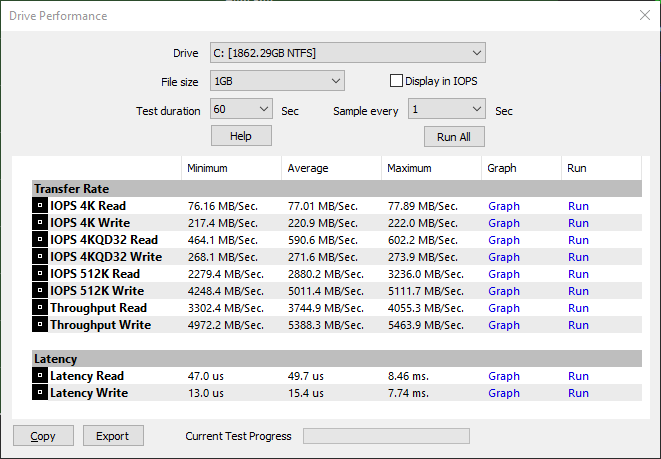Screen dimensions: 661x459
Task: Open Graph for Throughput Read
Action: tap(504, 308)
